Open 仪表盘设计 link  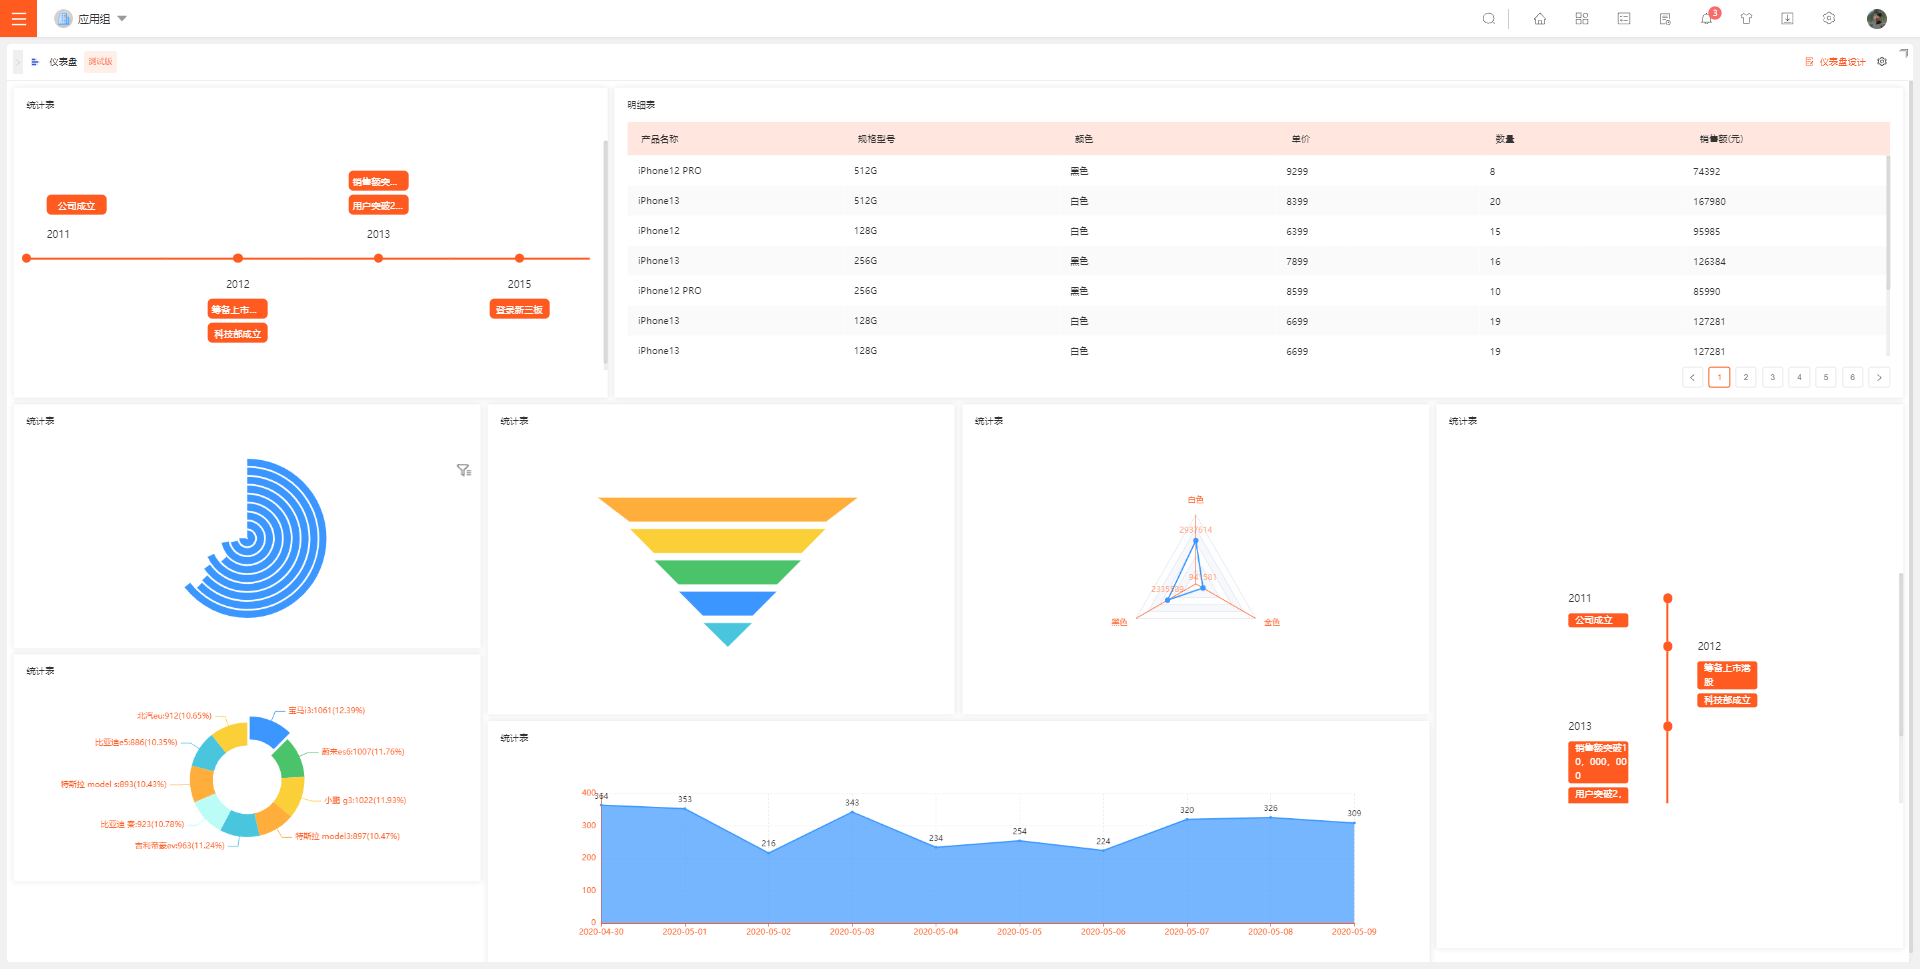(1842, 62)
